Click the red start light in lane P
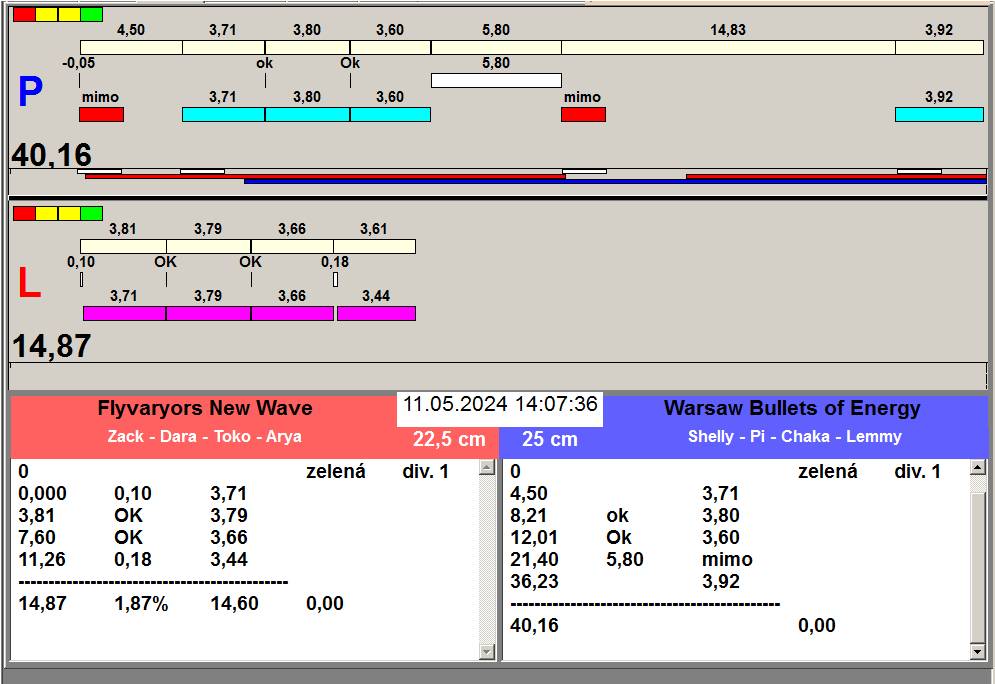995x684 pixels. 24,15
